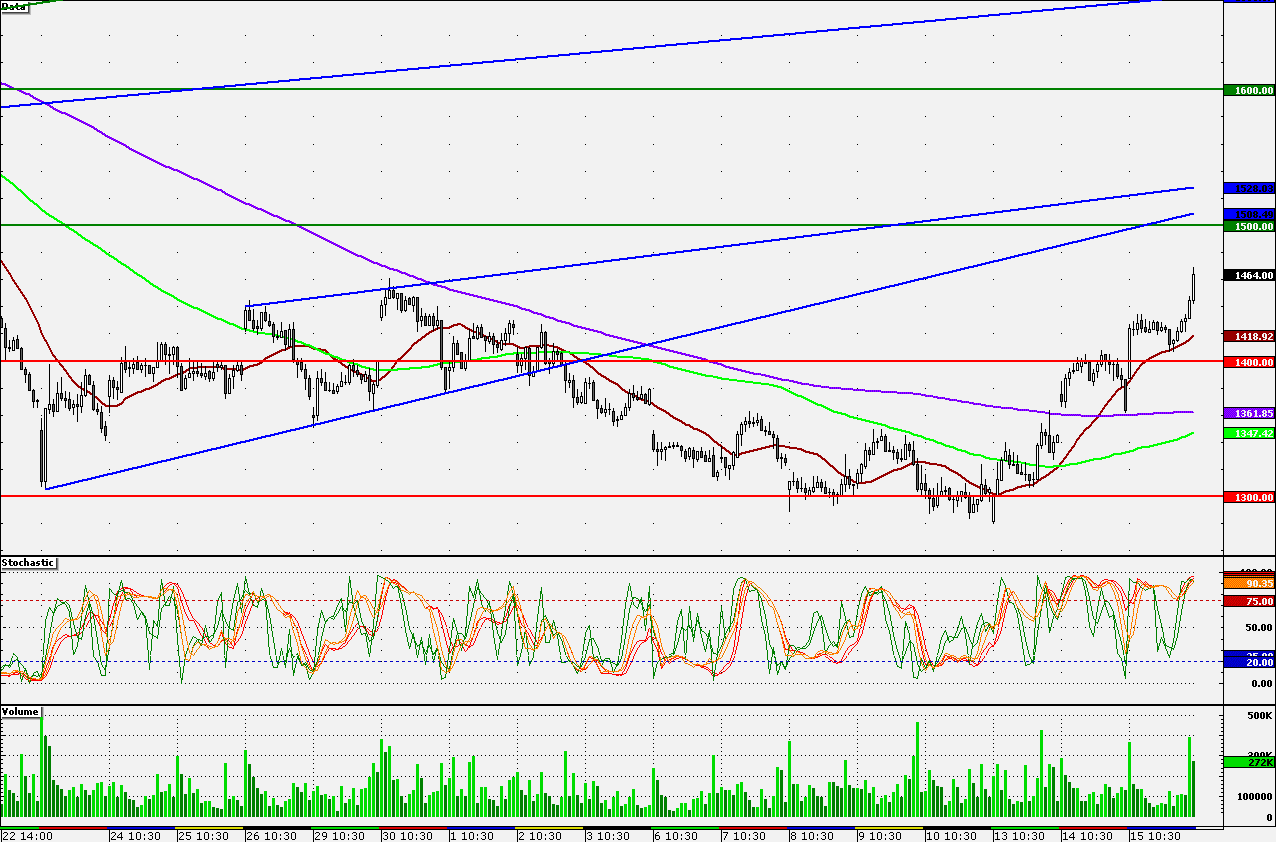Click the 8 10:30 time axis label
Viewport: 1276px width, 842px height.
[812, 835]
